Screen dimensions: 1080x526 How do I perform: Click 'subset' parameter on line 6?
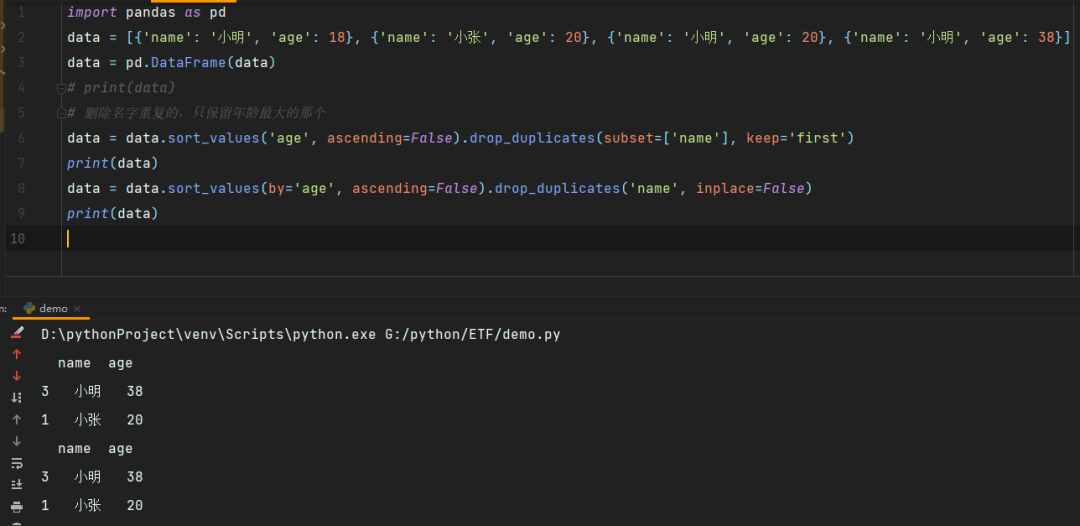pos(628,138)
